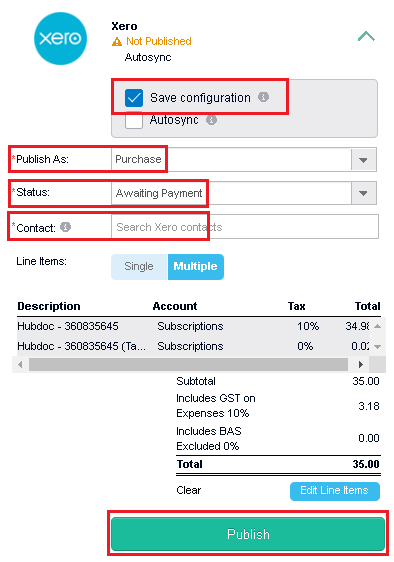The image size is (394, 562).
Task: Click the Xero logo icon
Action: click(60, 38)
